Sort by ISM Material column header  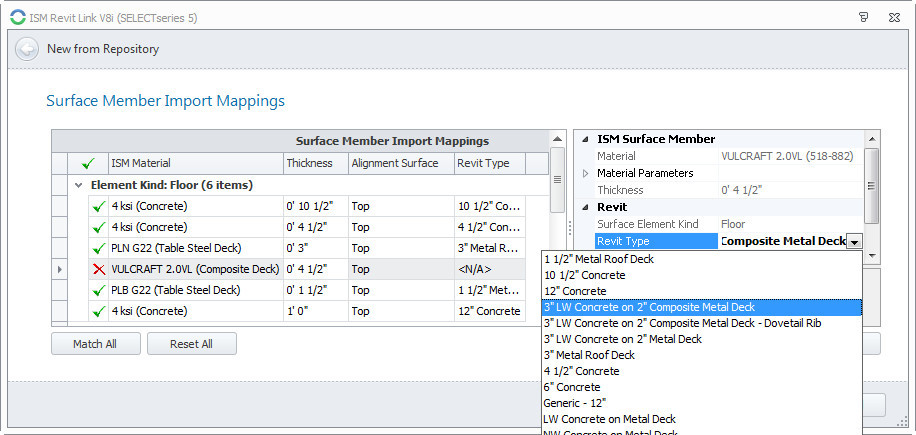(x=196, y=163)
